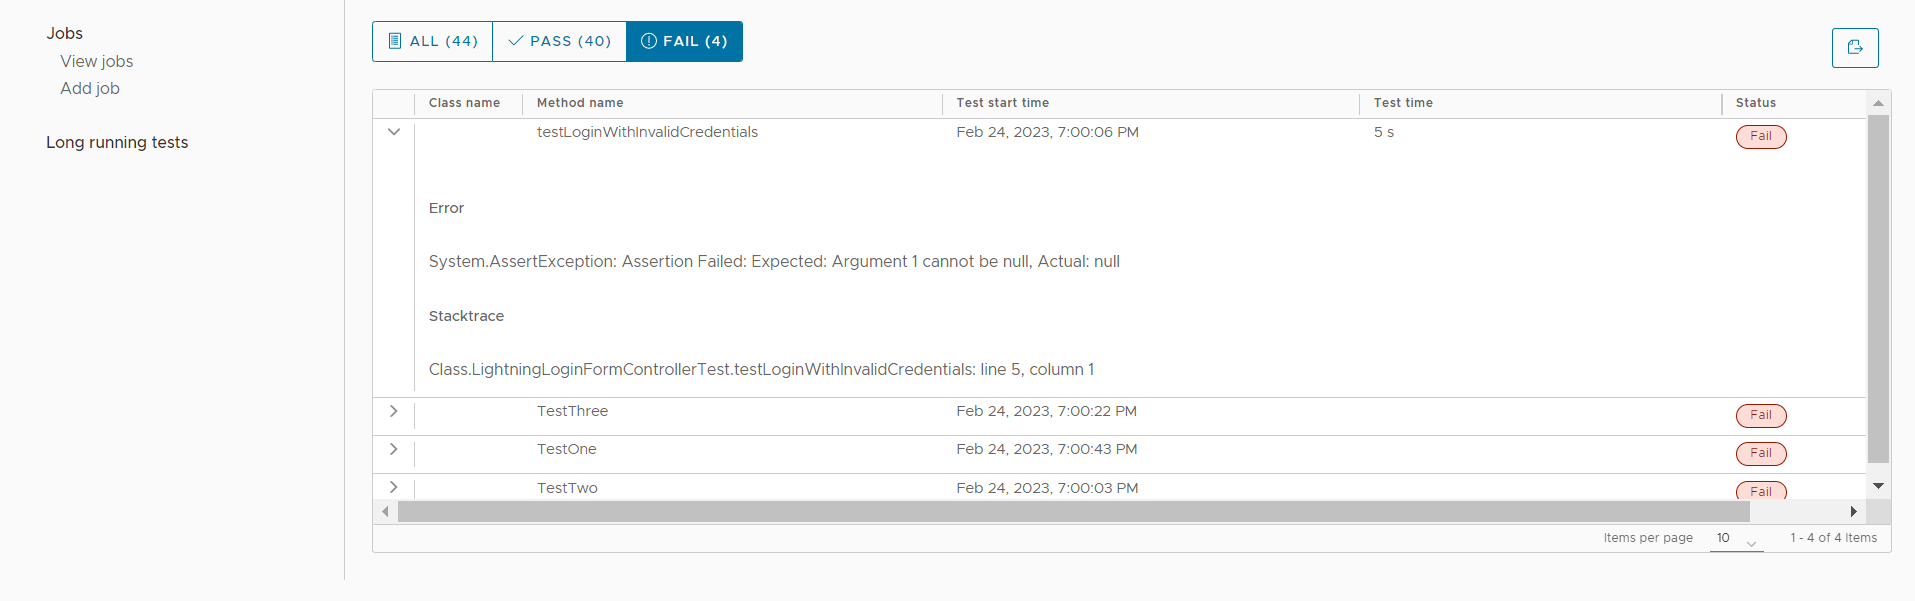Sort by Method name column header
The height and width of the screenshot is (601, 1915).
[x=580, y=103]
